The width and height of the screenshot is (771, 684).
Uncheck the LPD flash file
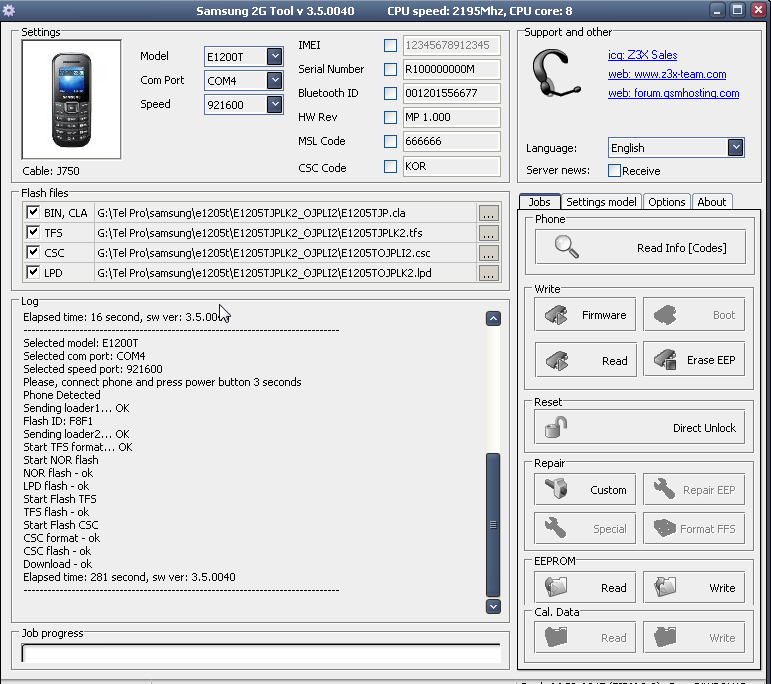tap(33, 272)
